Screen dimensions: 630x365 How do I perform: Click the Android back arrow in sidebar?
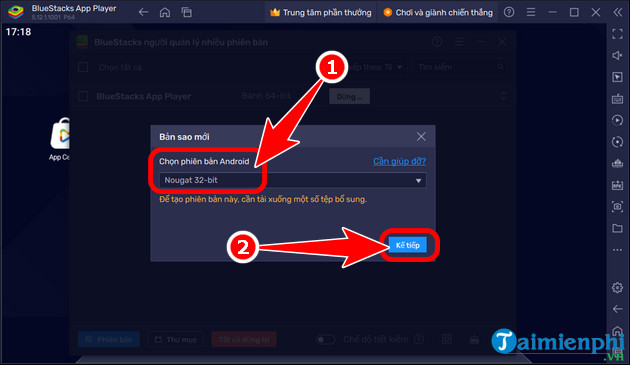pyautogui.click(x=617, y=309)
